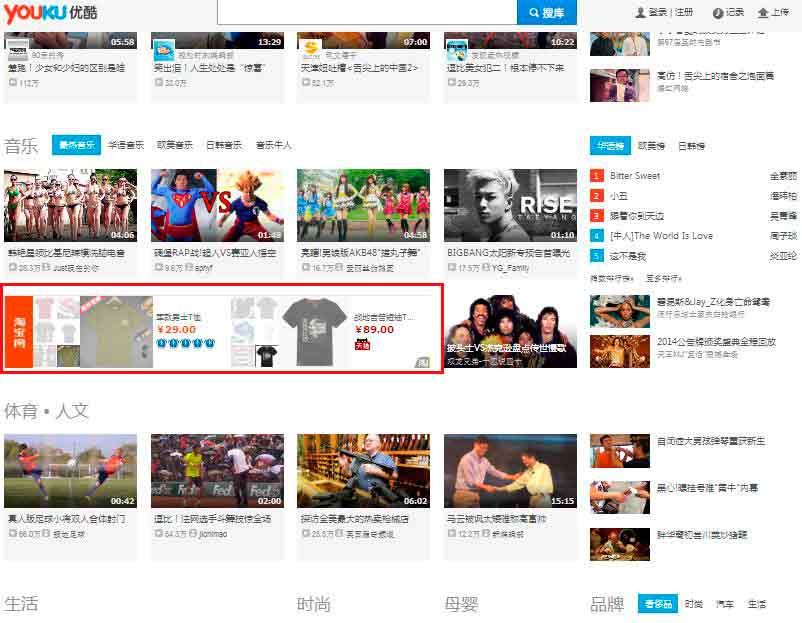Select the 华语榜 chart tab
Viewport: 802px width, 623px height.
(x=610, y=146)
